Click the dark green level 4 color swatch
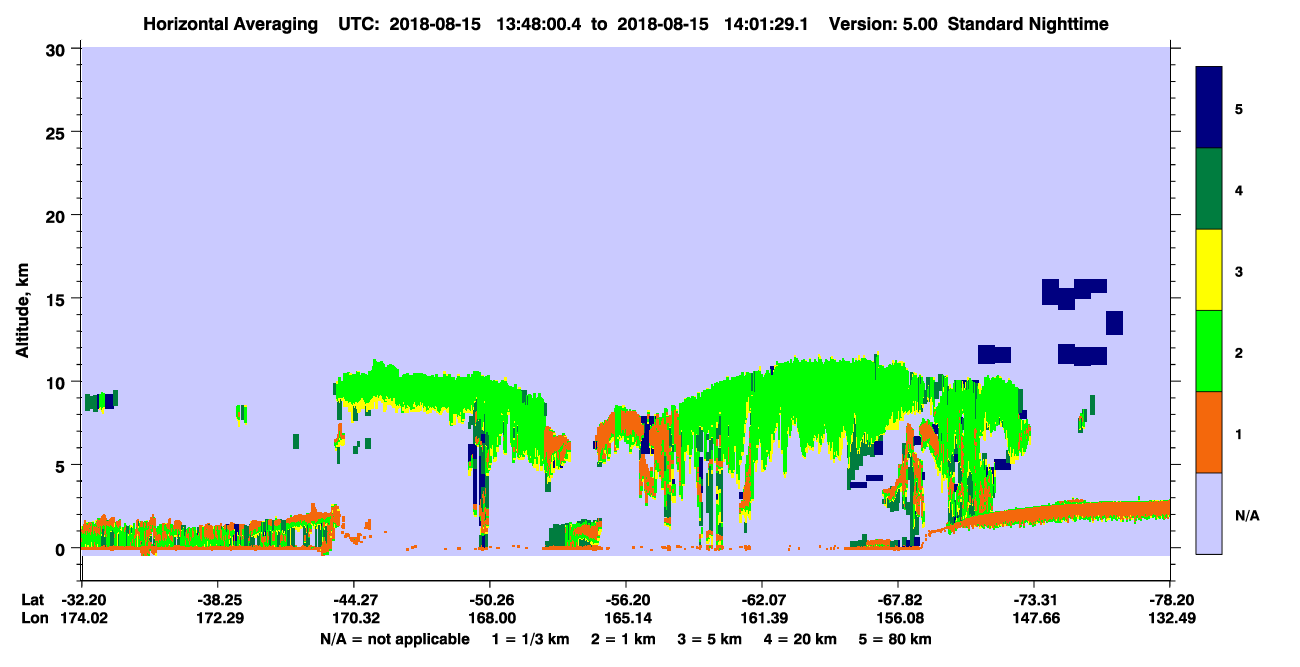 [1209, 189]
